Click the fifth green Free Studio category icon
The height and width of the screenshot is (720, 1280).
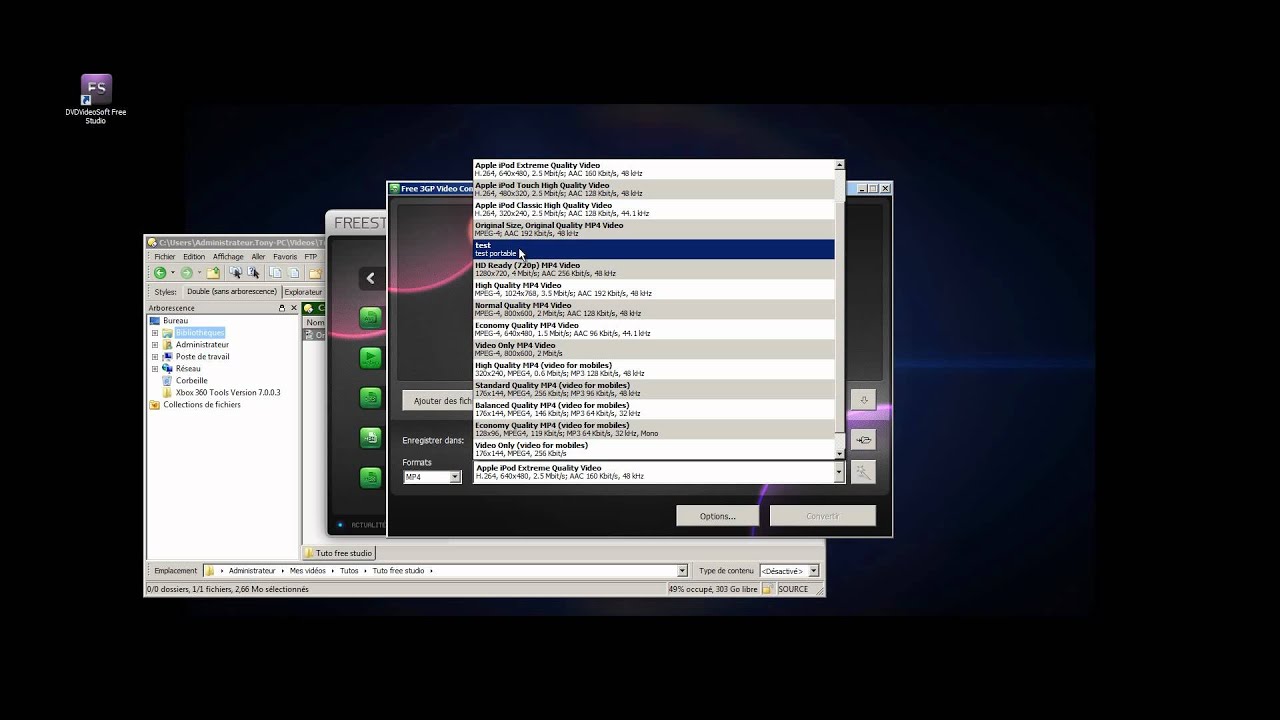(x=370, y=478)
